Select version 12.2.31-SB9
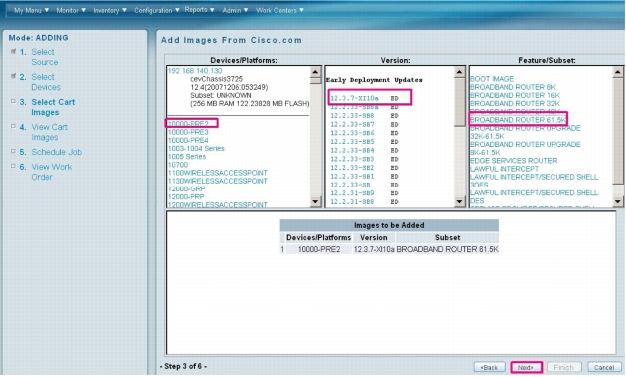The width and height of the screenshot is (626, 377). [x=352, y=193]
